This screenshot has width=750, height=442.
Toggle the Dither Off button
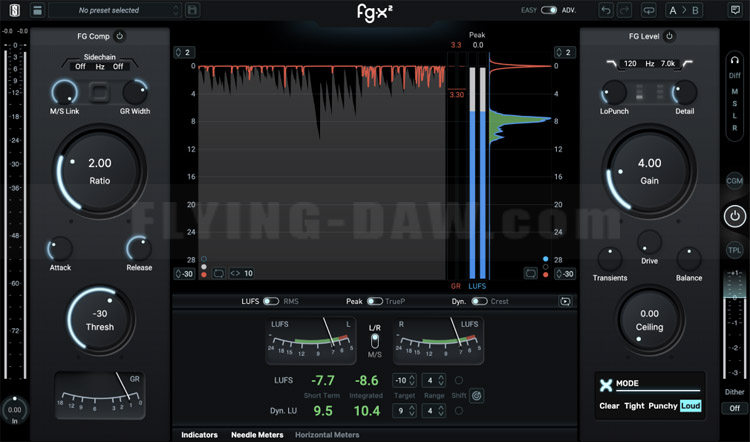click(734, 408)
